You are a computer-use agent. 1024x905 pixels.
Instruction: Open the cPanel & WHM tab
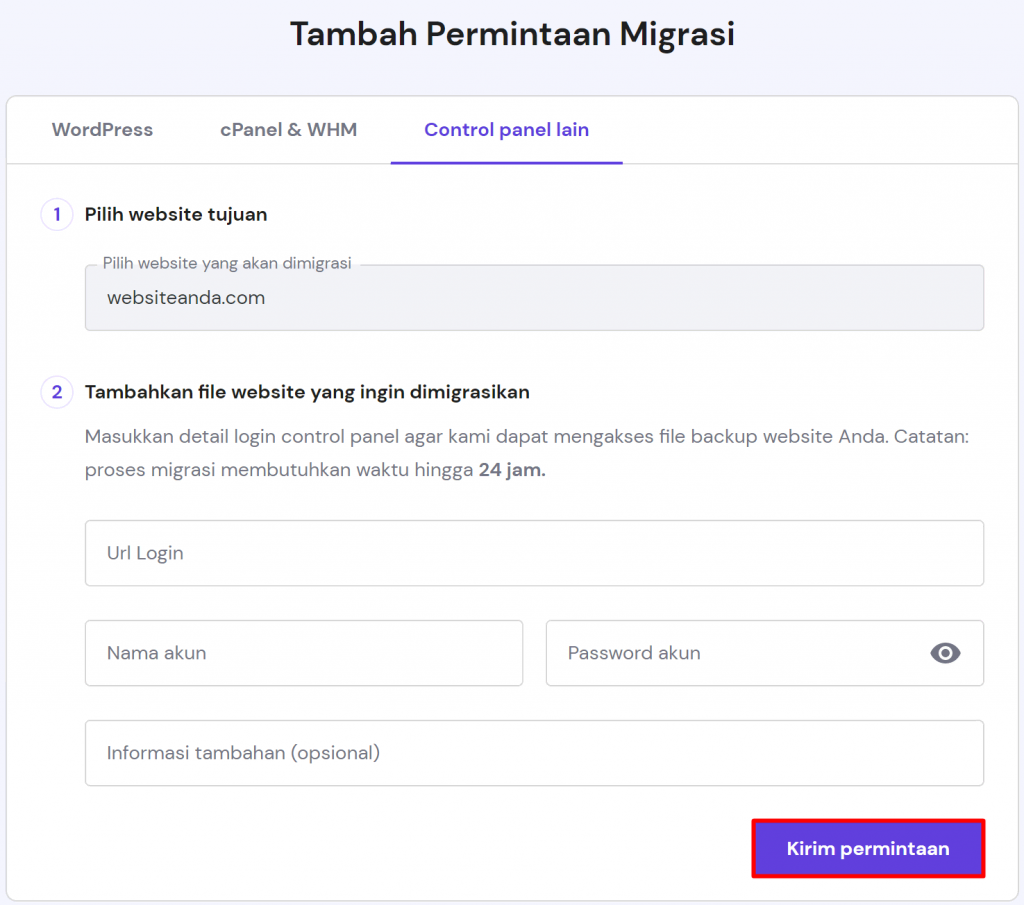point(288,130)
